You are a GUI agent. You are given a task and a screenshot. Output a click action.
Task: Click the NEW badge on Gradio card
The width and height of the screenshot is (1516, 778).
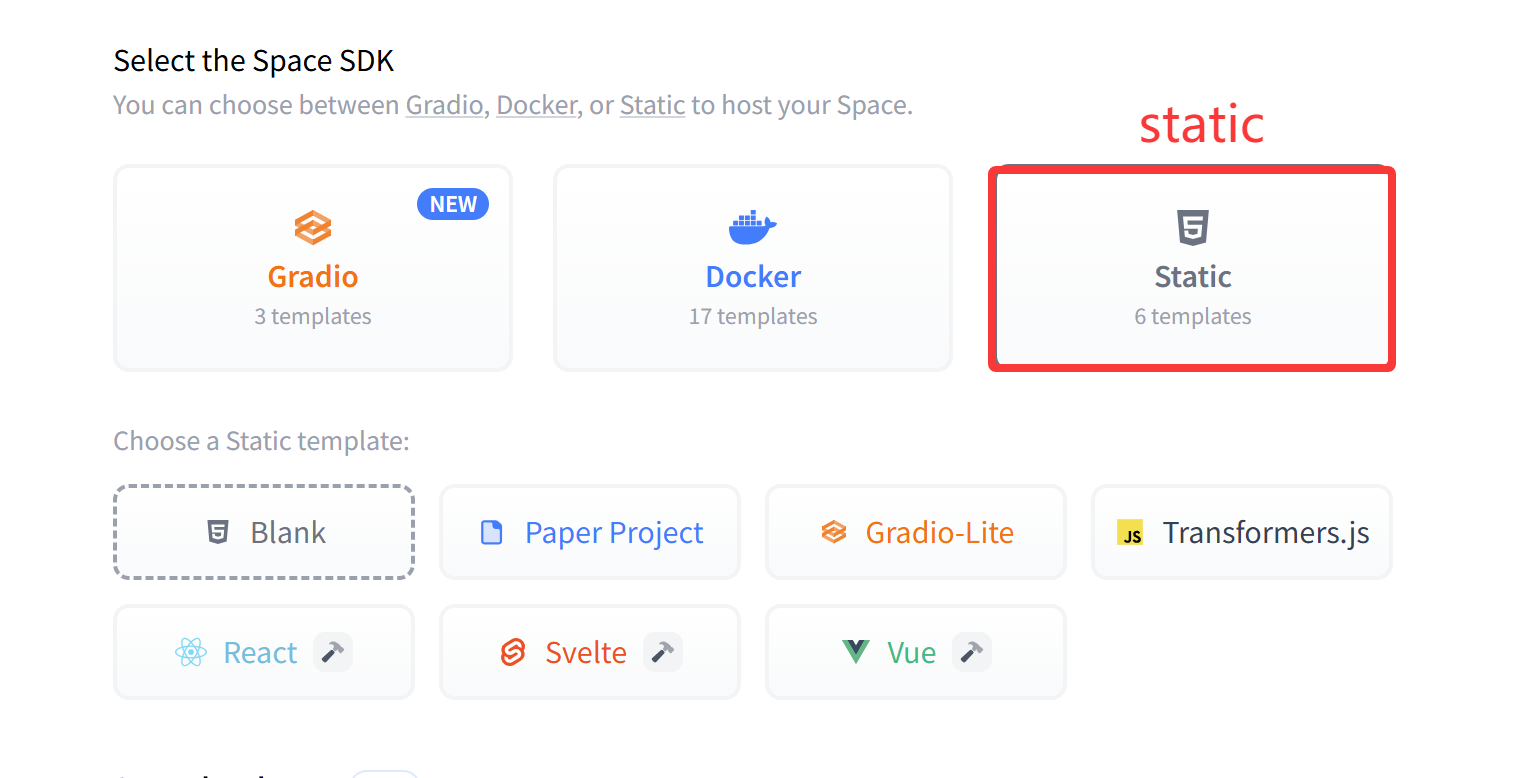click(453, 204)
